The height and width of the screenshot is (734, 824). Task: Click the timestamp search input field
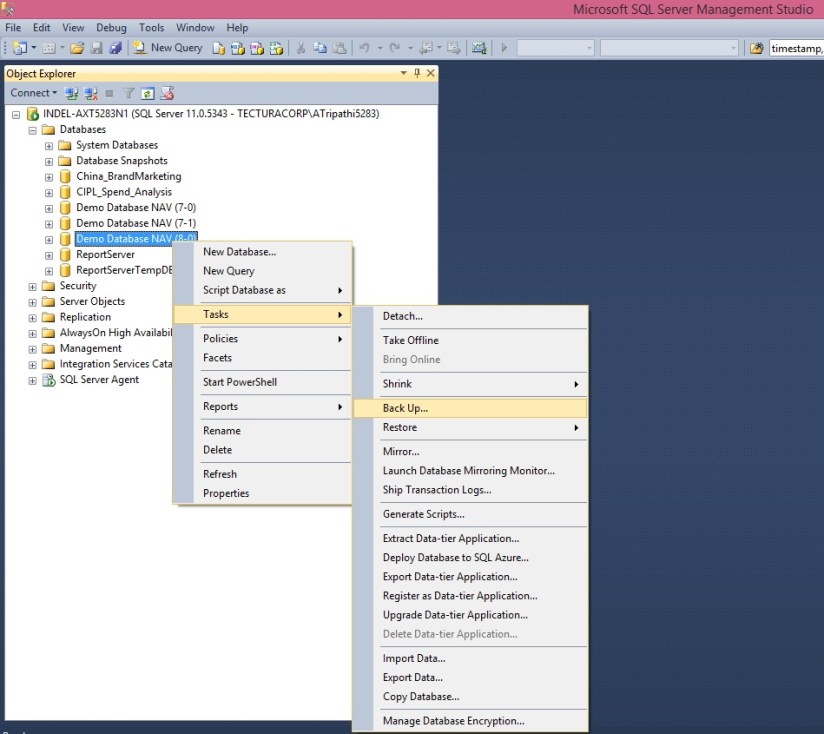tap(796, 48)
